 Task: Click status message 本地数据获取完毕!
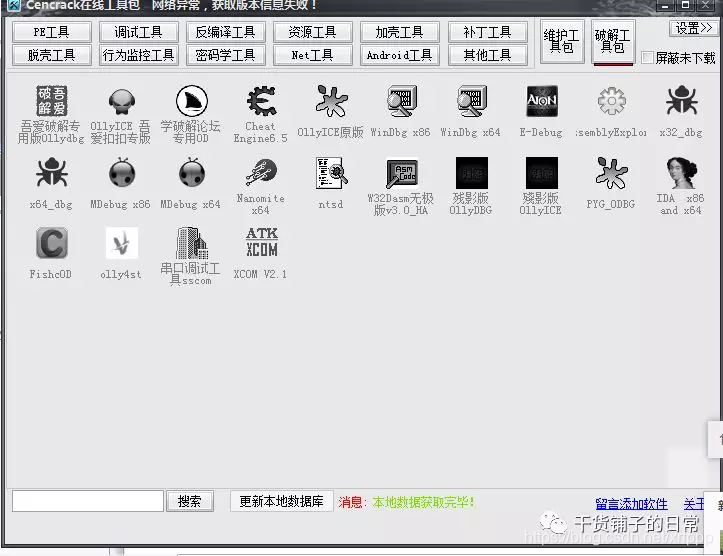[x=423, y=502]
